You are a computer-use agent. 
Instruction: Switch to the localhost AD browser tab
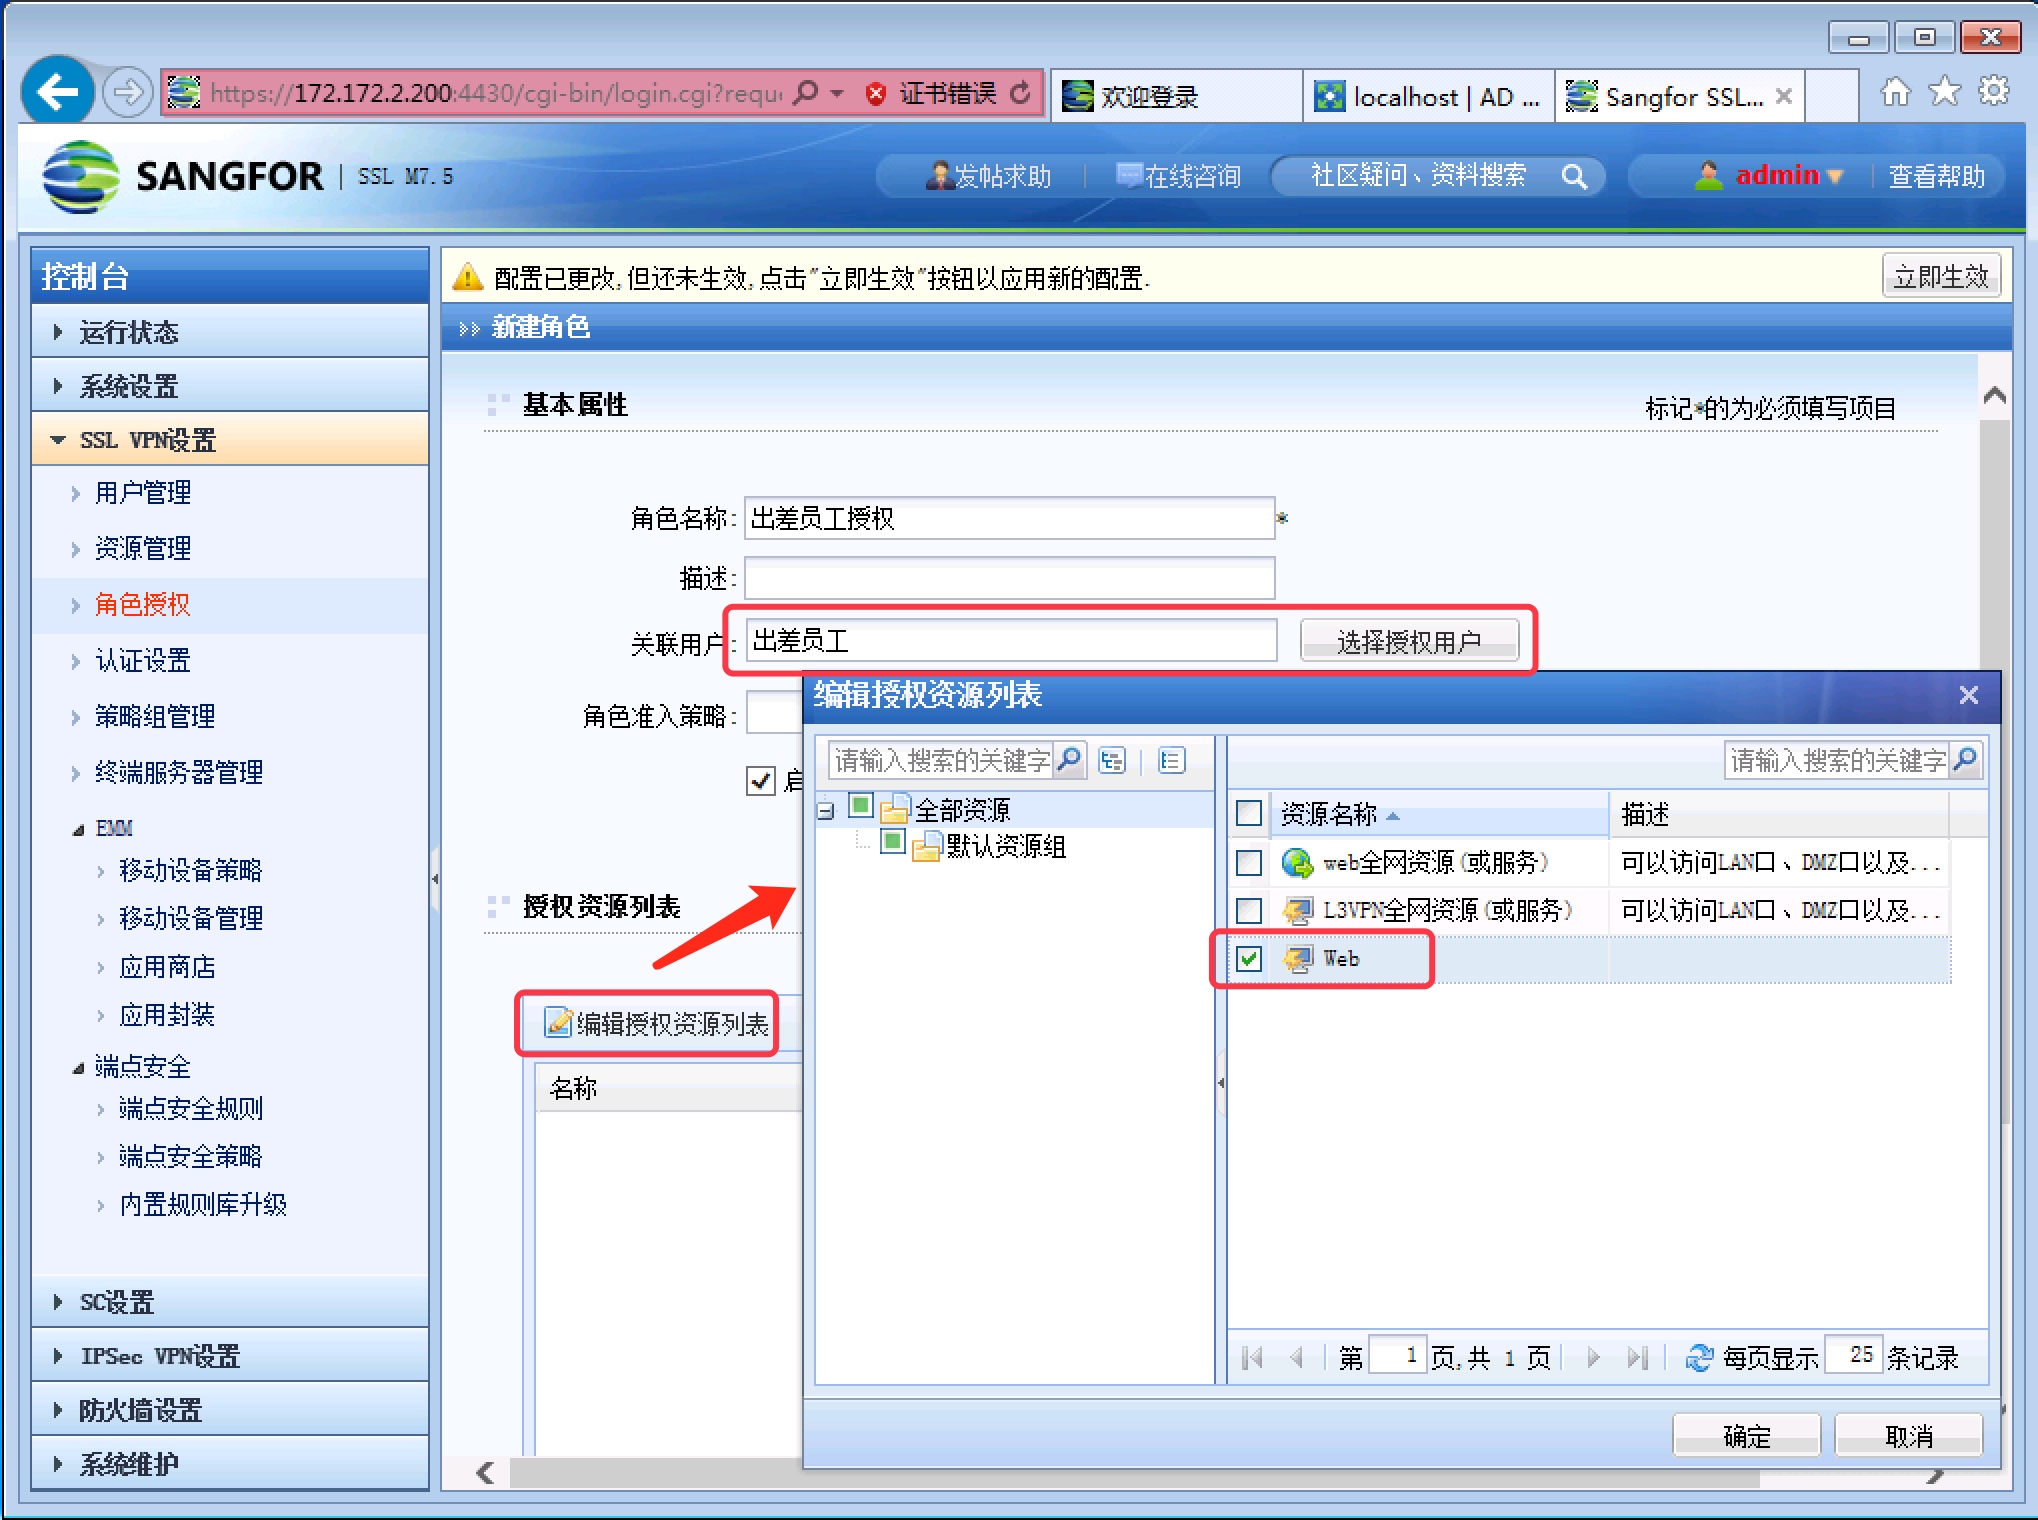[x=1430, y=97]
